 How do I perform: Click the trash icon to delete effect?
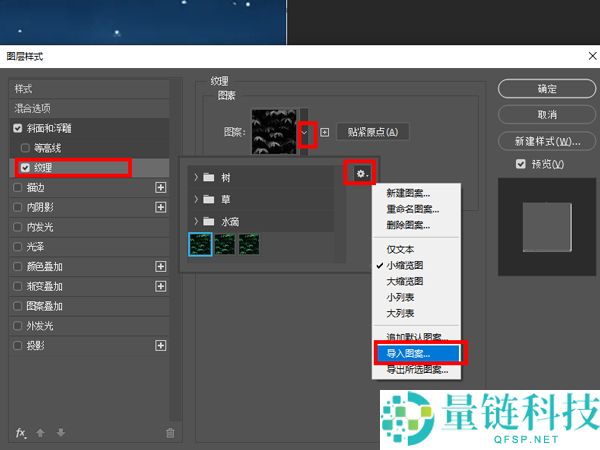pos(170,433)
